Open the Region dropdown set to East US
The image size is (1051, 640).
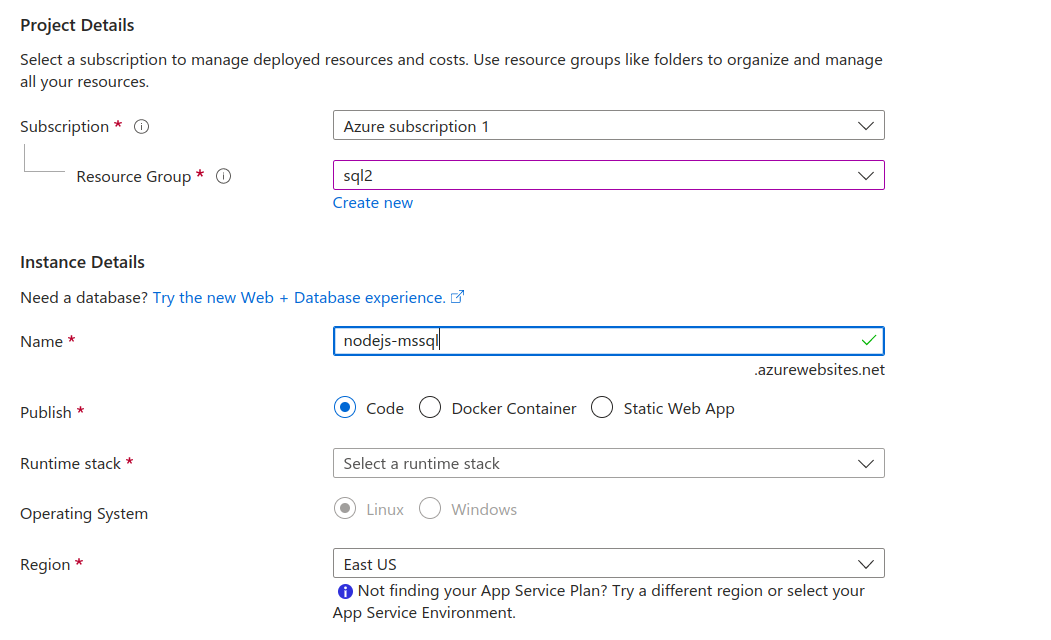[x=608, y=564]
